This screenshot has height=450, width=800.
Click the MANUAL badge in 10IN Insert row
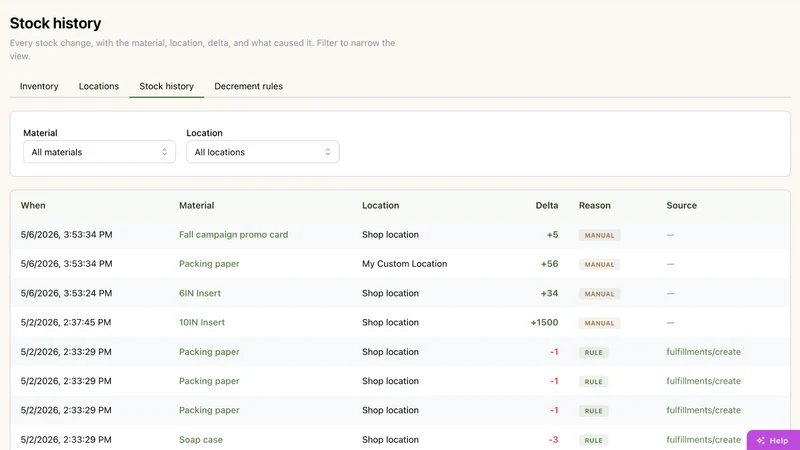(x=599, y=323)
